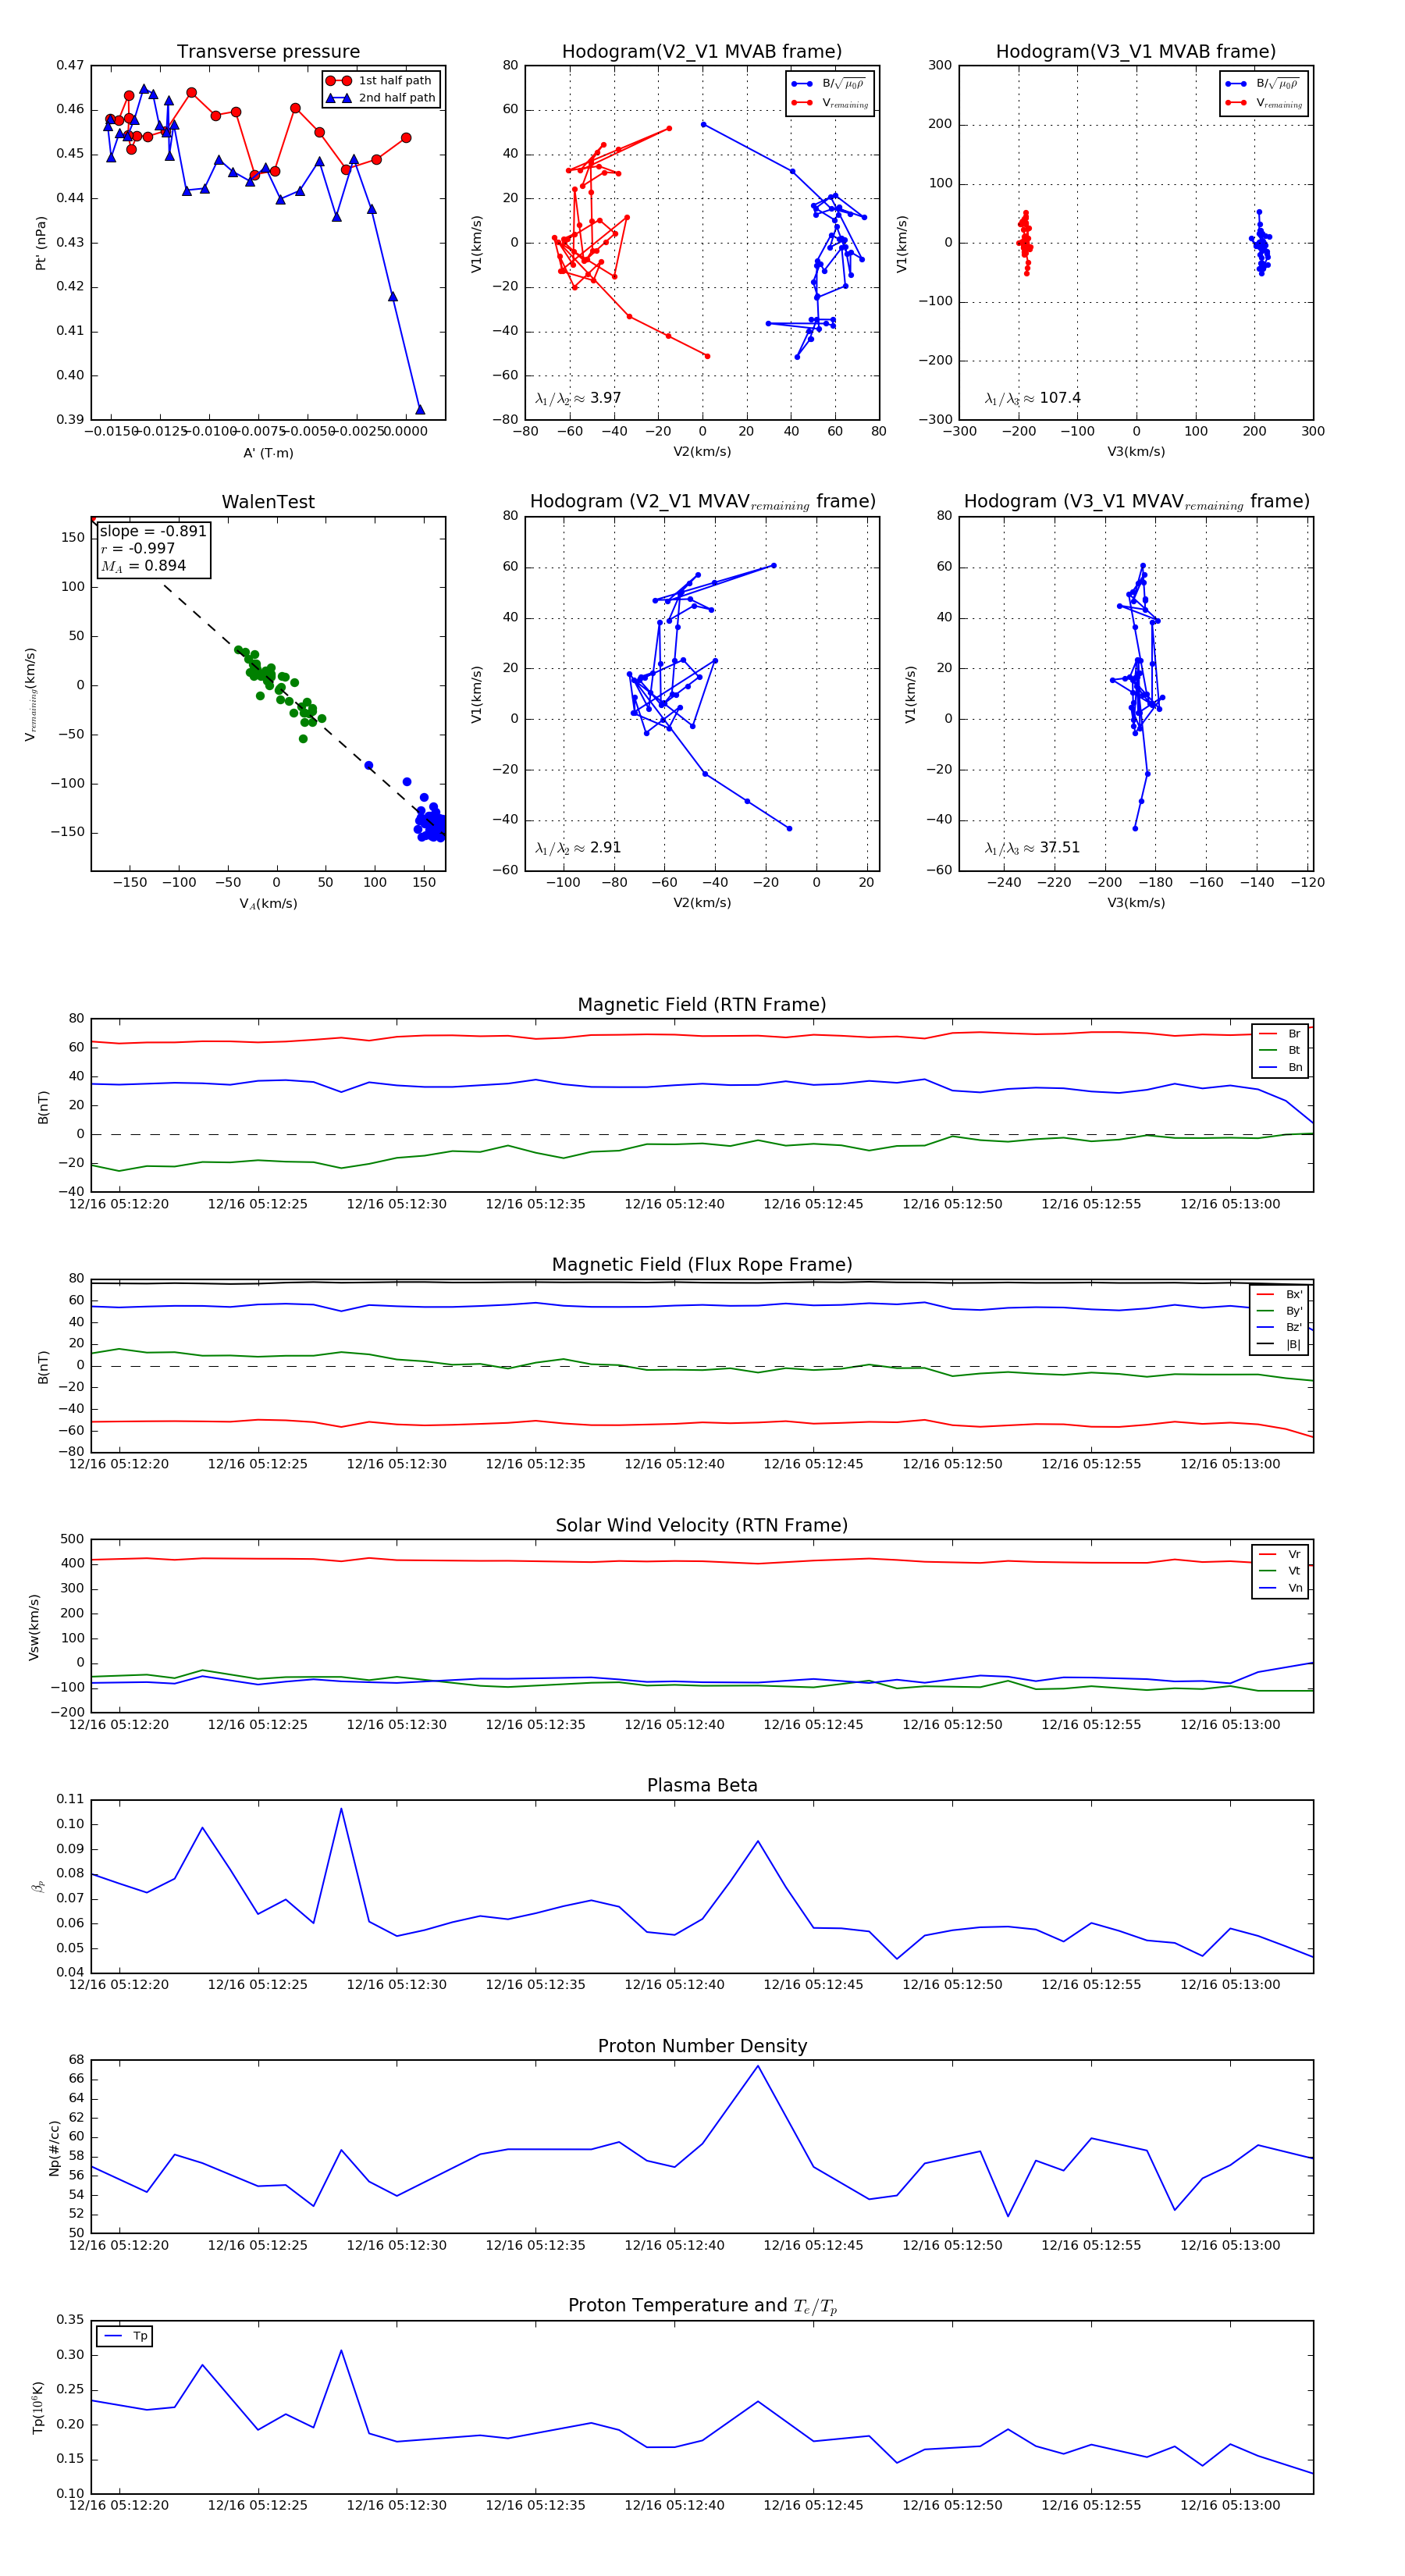Click the "Vr" legend entry
Screen dimensions: 1405x2576
(1281, 1555)
